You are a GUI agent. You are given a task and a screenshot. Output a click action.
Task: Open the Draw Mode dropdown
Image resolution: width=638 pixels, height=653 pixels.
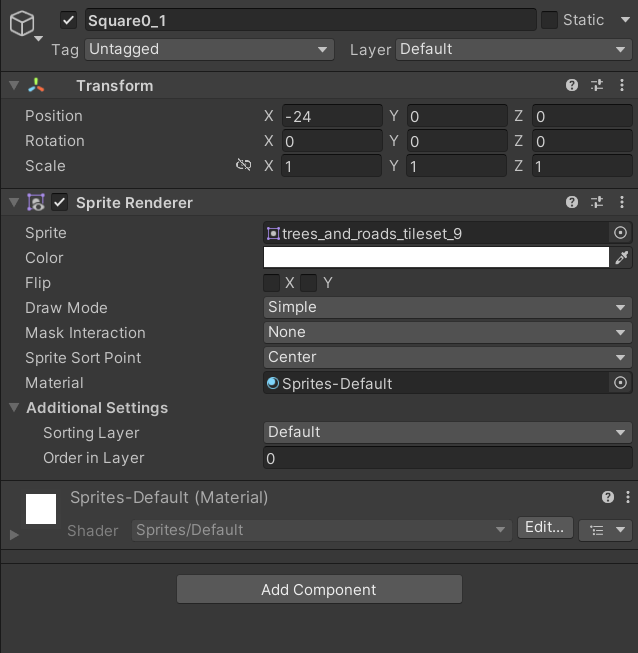coord(448,307)
